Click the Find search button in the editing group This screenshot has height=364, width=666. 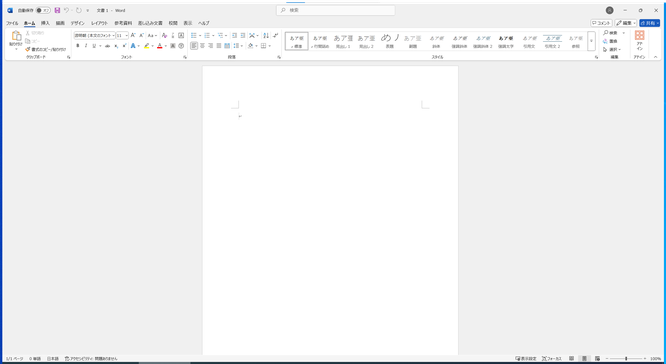611,33
